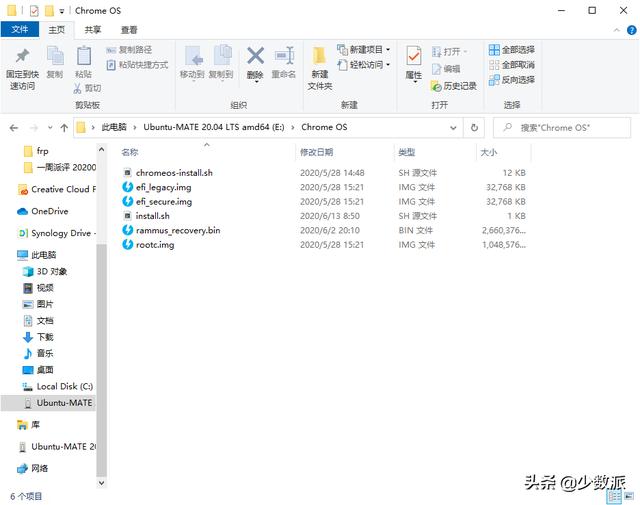640x505 pixels.
Task: Open the Help question mark icon
Action: (x=631, y=30)
